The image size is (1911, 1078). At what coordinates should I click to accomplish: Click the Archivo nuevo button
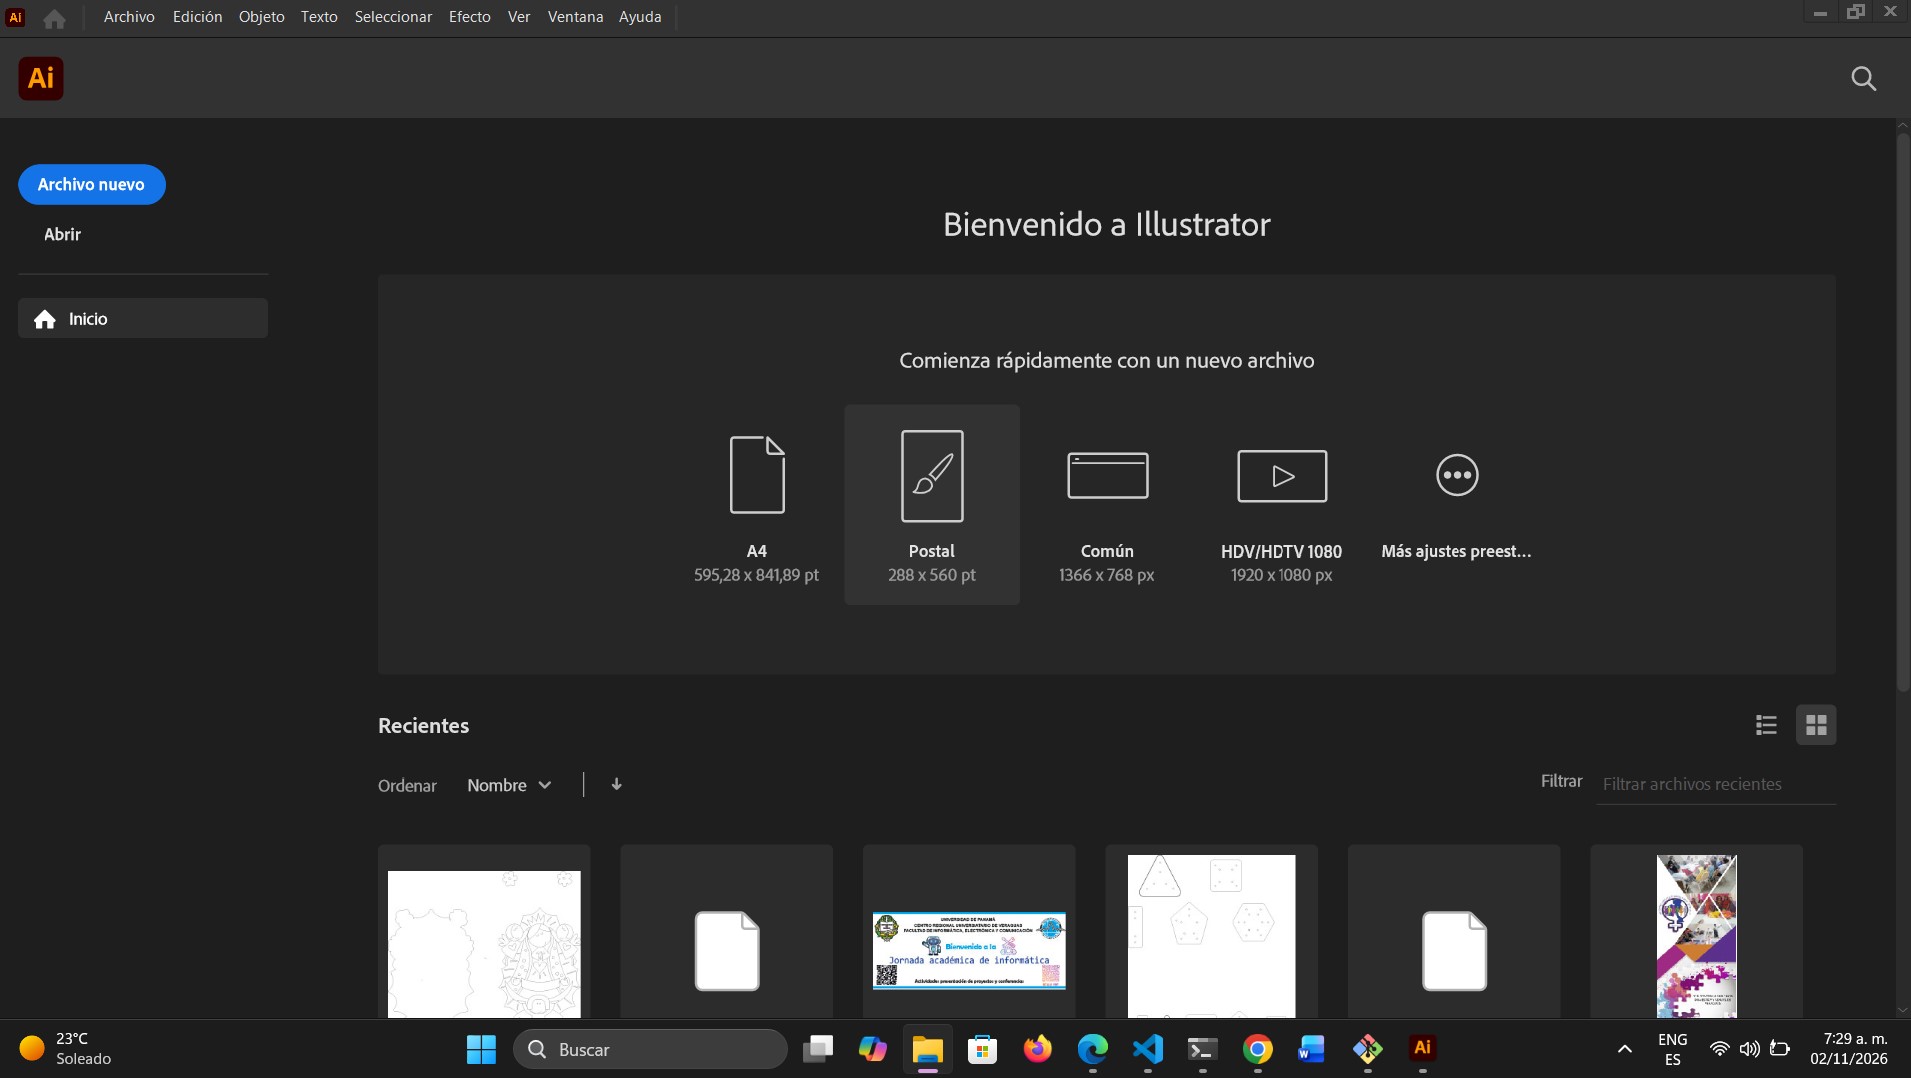click(92, 185)
